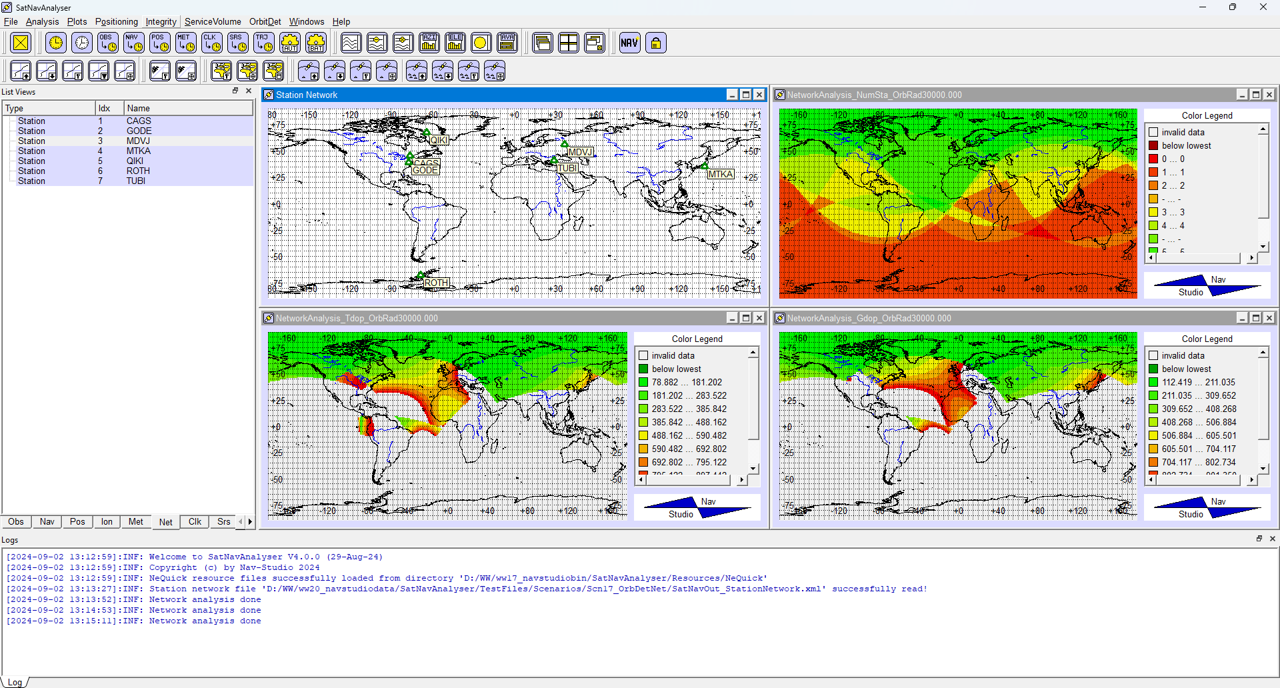Click the yellow crossed-box icon in toolbar
This screenshot has height=688, width=1280.
click(20, 43)
